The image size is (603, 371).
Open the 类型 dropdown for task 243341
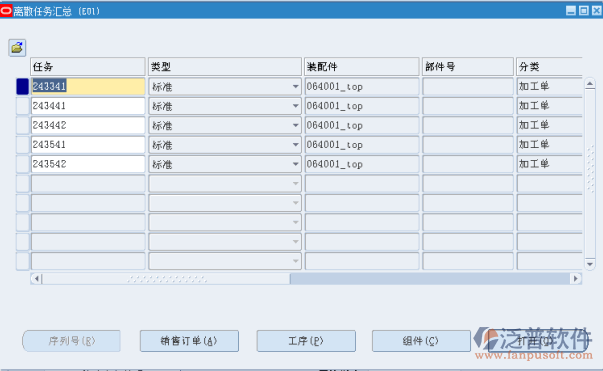pos(295,87)
